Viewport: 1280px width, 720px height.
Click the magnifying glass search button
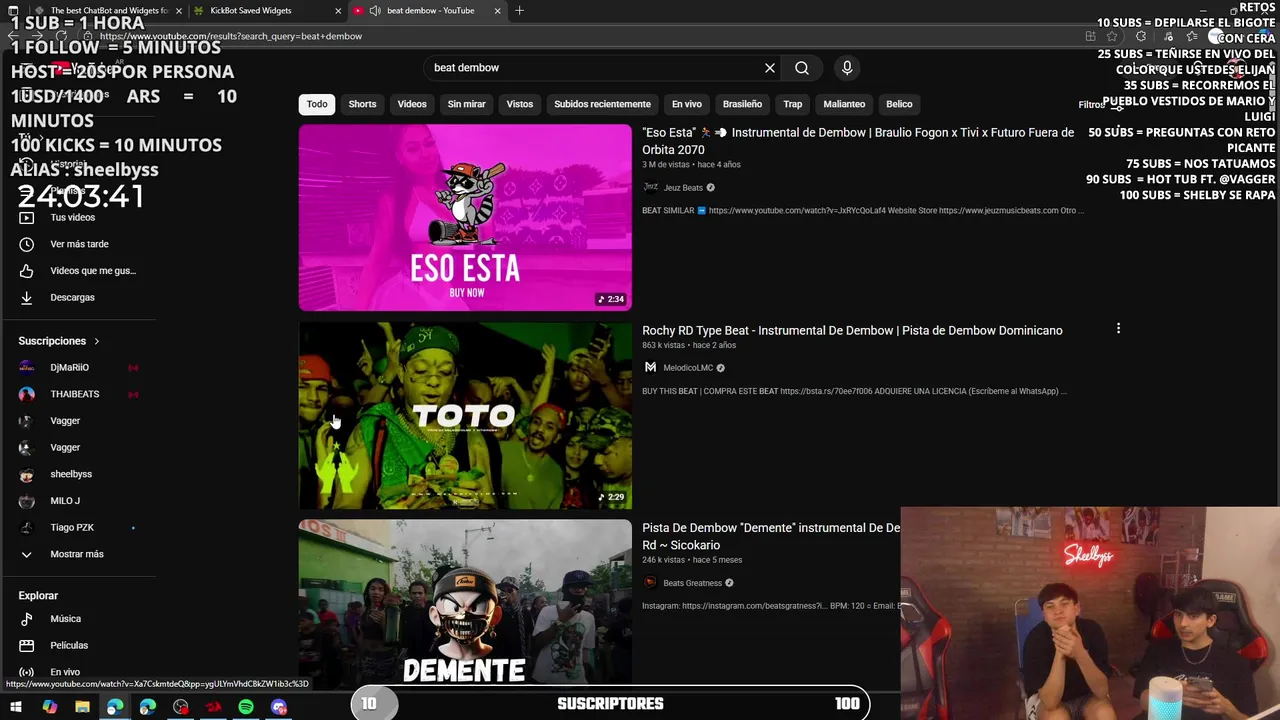pyautogui.click(x=802, y=68)
